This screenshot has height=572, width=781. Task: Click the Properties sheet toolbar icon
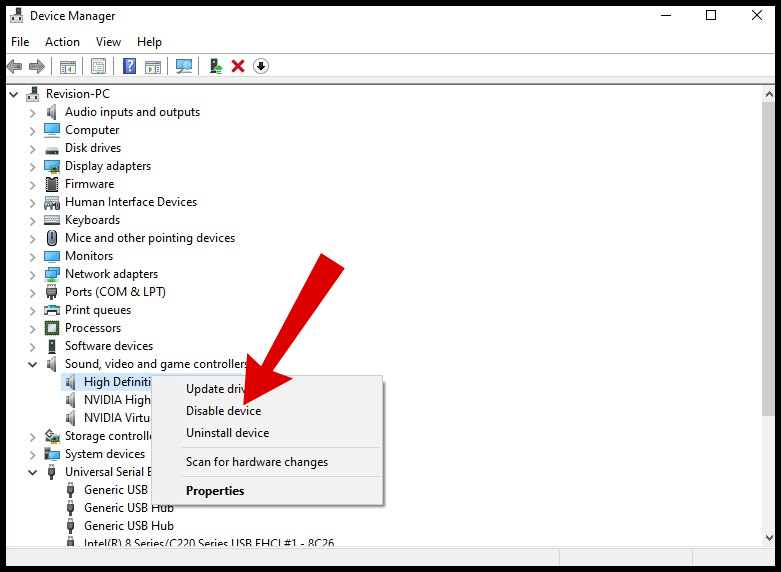[x=99, y=66]
